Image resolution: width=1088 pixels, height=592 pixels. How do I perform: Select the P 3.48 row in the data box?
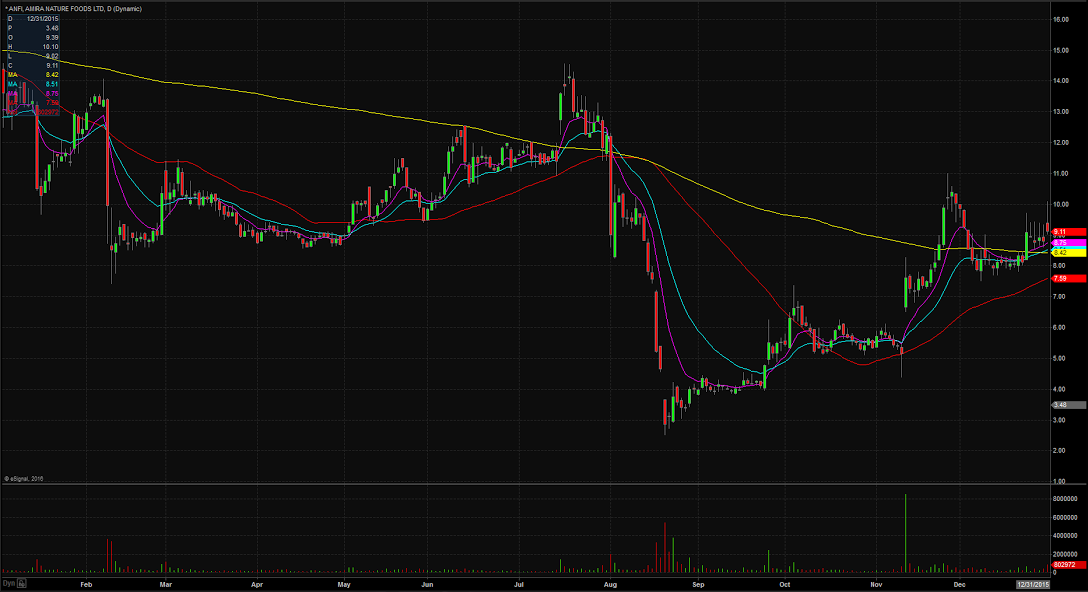pos(33,28)
